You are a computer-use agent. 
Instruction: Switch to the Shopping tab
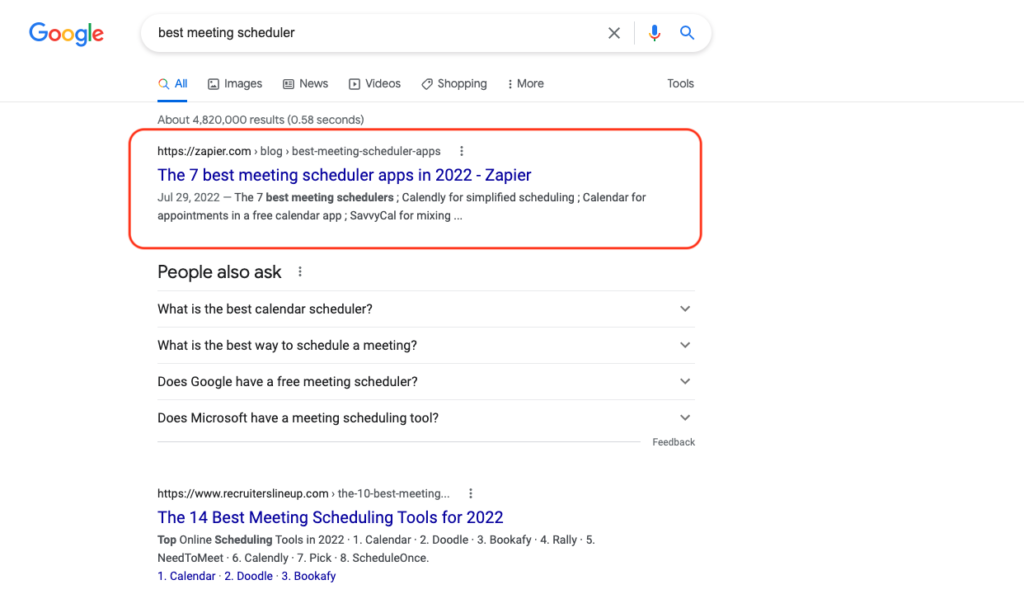coord(454,84)
